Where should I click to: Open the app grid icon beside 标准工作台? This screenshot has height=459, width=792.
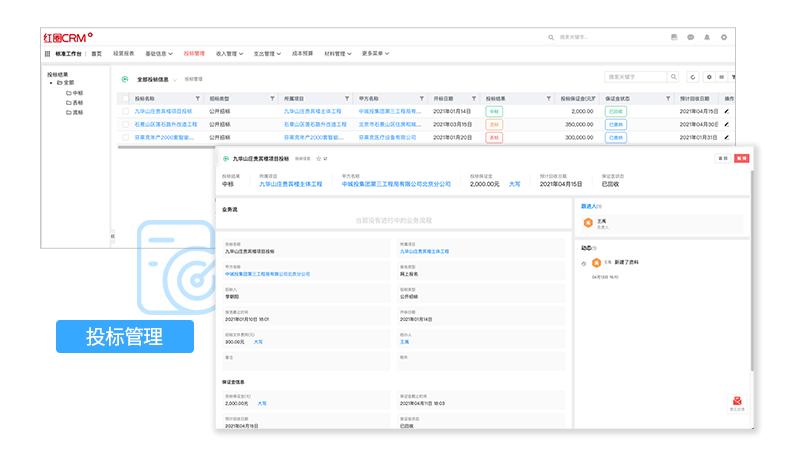click(x=47, y=54)
